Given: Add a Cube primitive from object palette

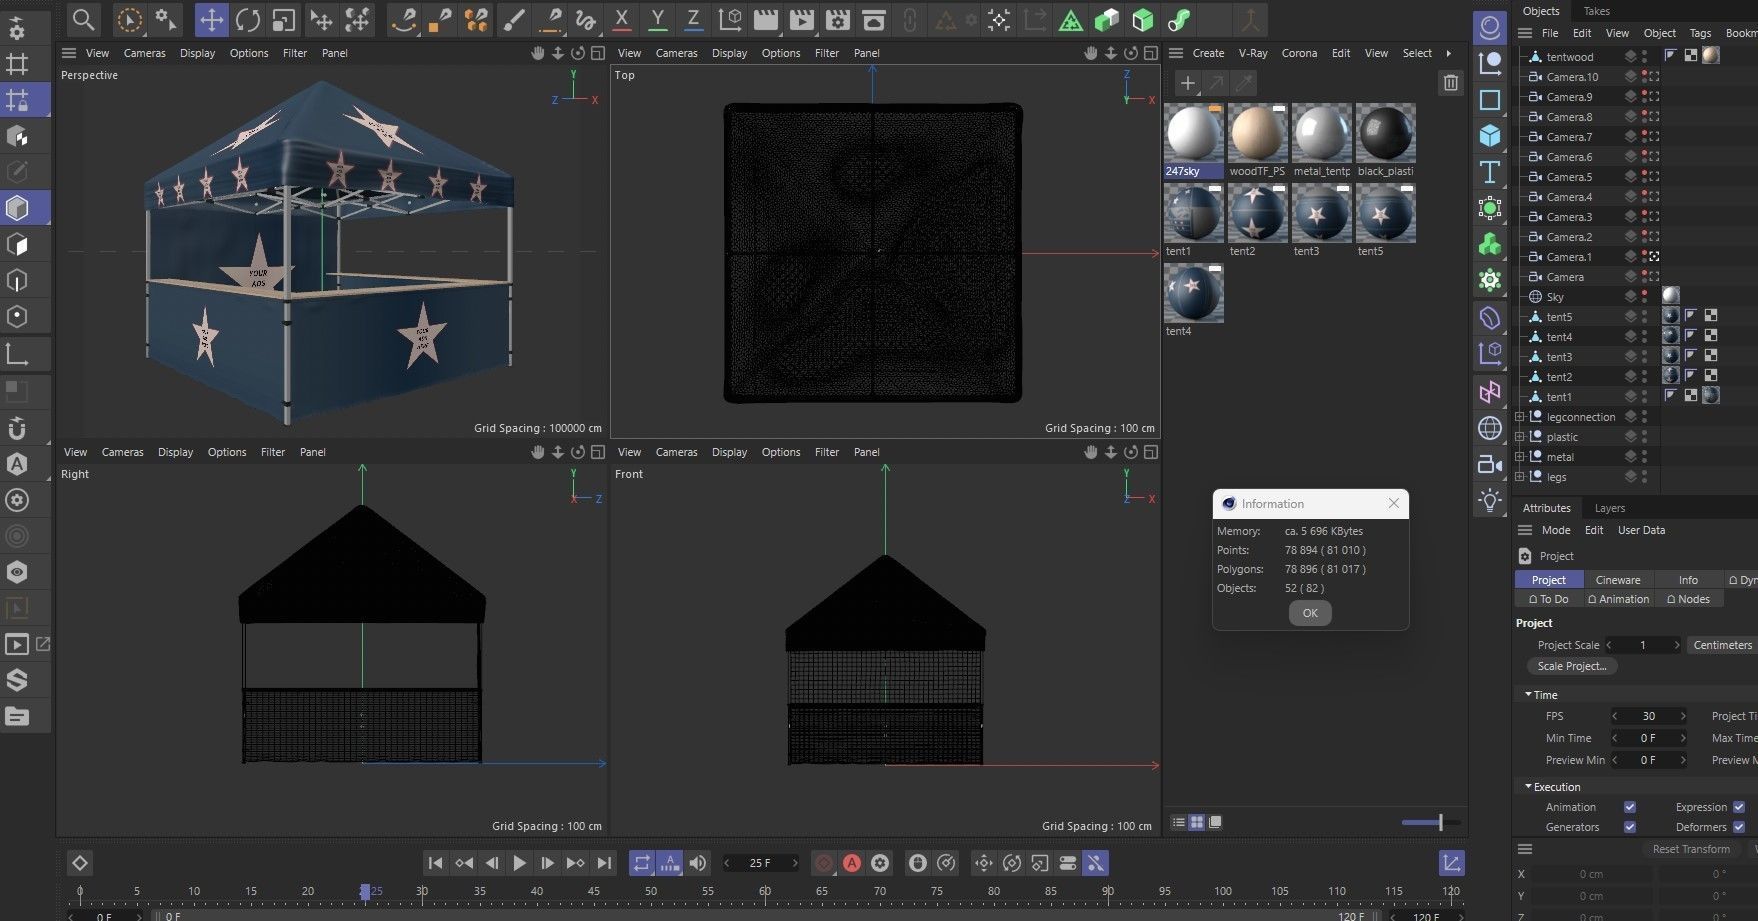Looking at the screenshot, I should [x=1490, y=135].
